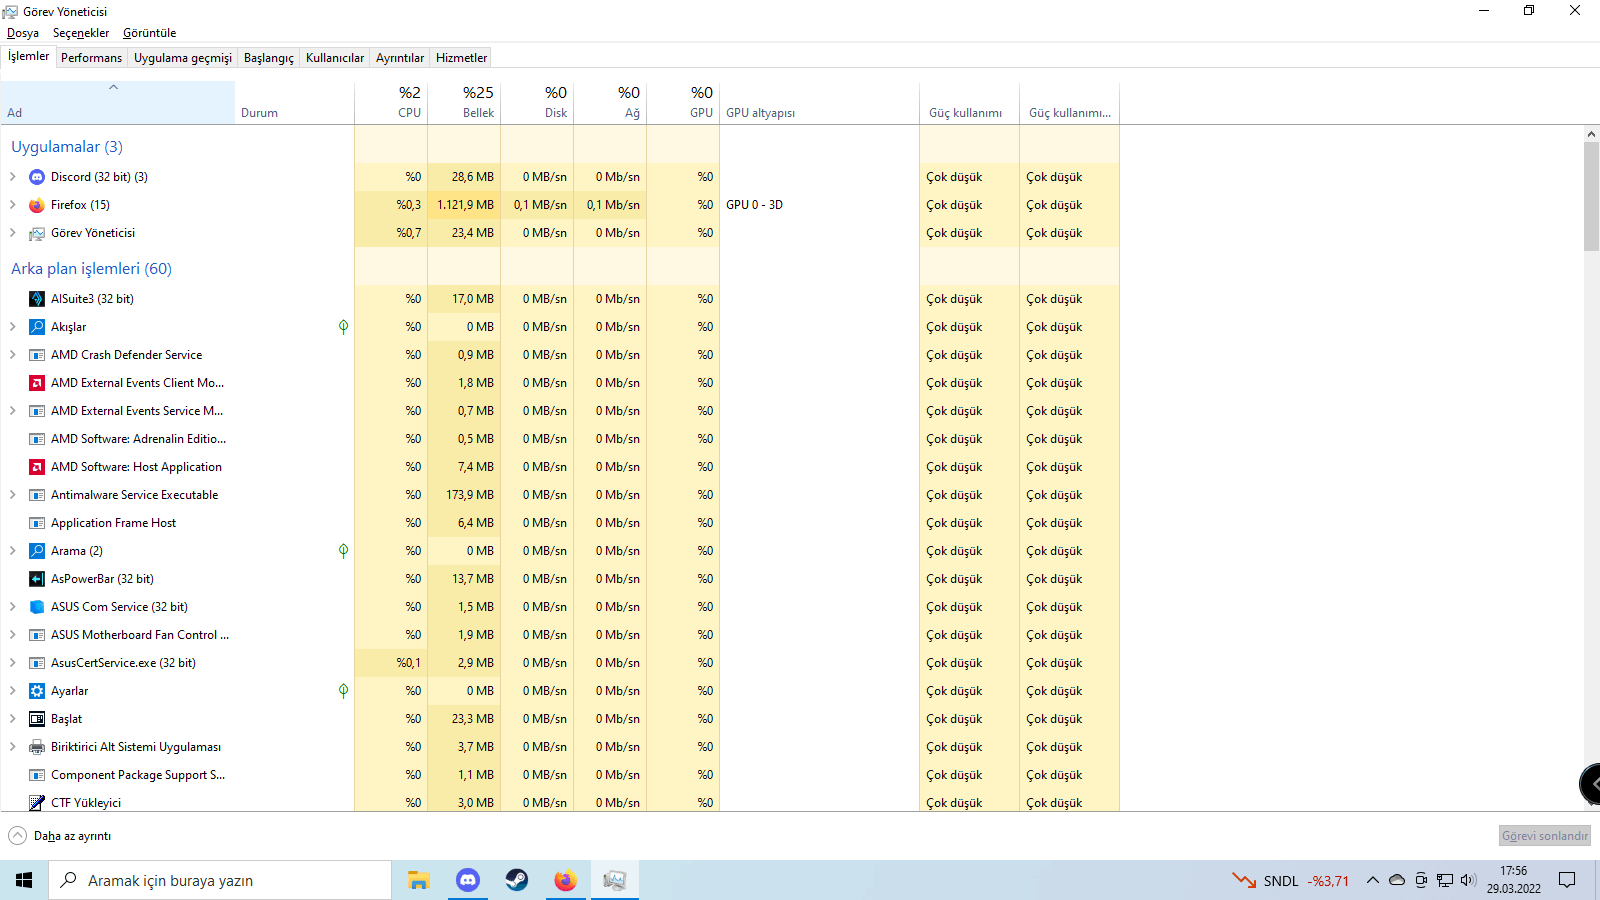Click the Biriktirici Alt Sistemi printer icon
The height and width of the screenshot is (900, 1600).
coord(37,747)
